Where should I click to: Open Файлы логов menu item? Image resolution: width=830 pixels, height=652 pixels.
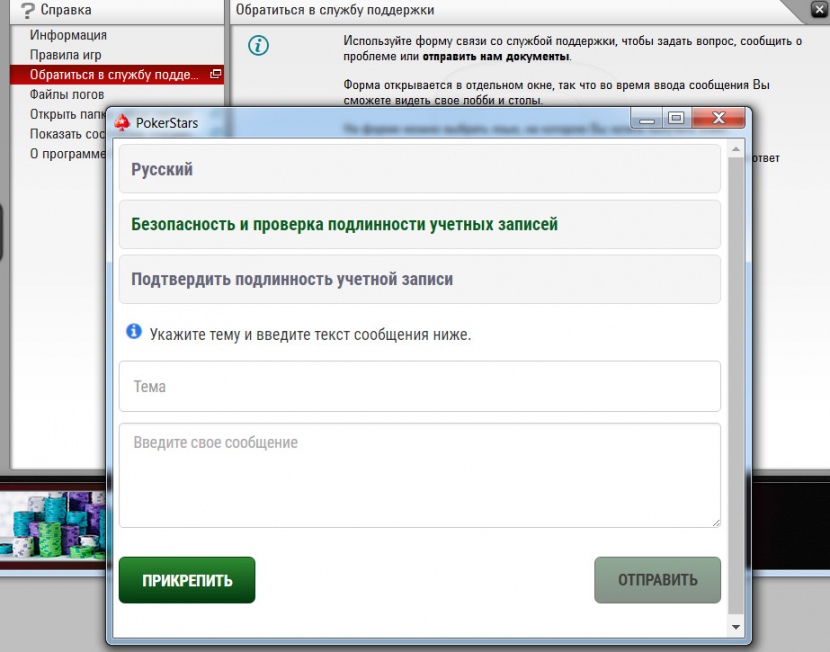tap(67, 94)
